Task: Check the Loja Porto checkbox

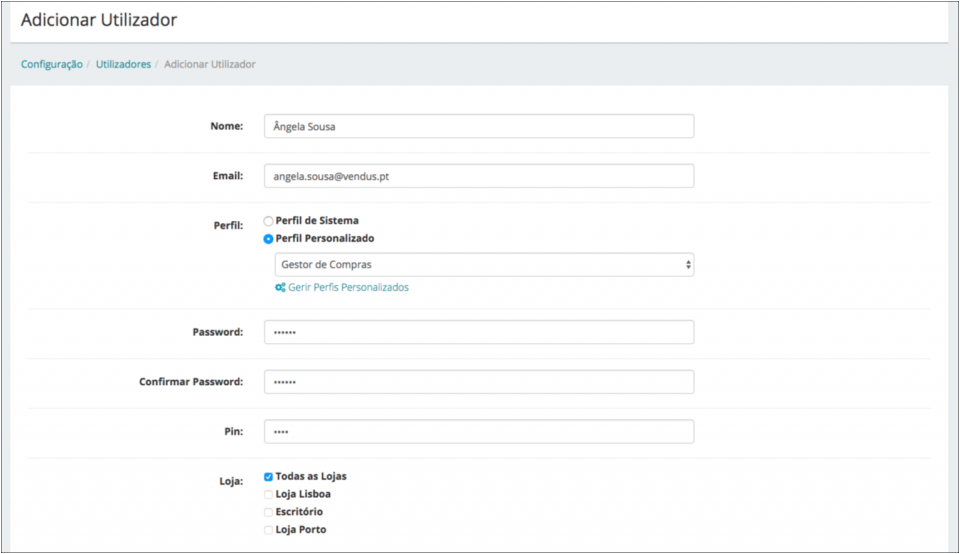Action: [x=268, y=530]
